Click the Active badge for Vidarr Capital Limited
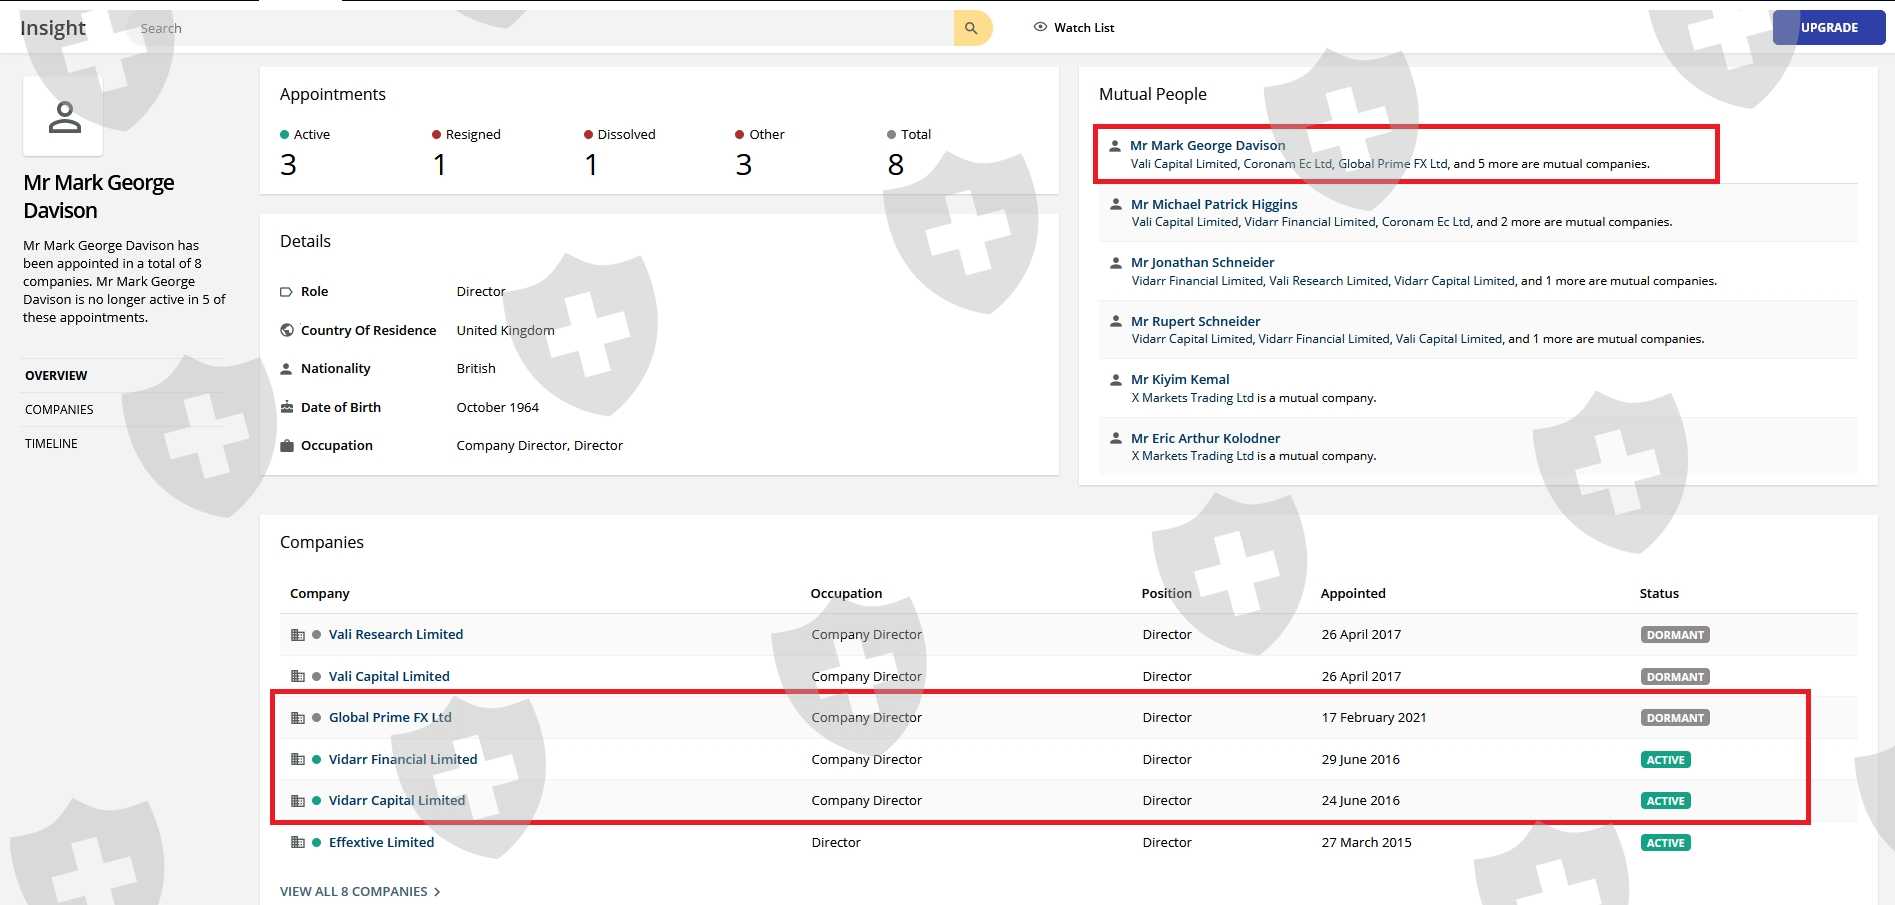The height and width of the screenshot is (905, 1895). [x=1665, y=801]
